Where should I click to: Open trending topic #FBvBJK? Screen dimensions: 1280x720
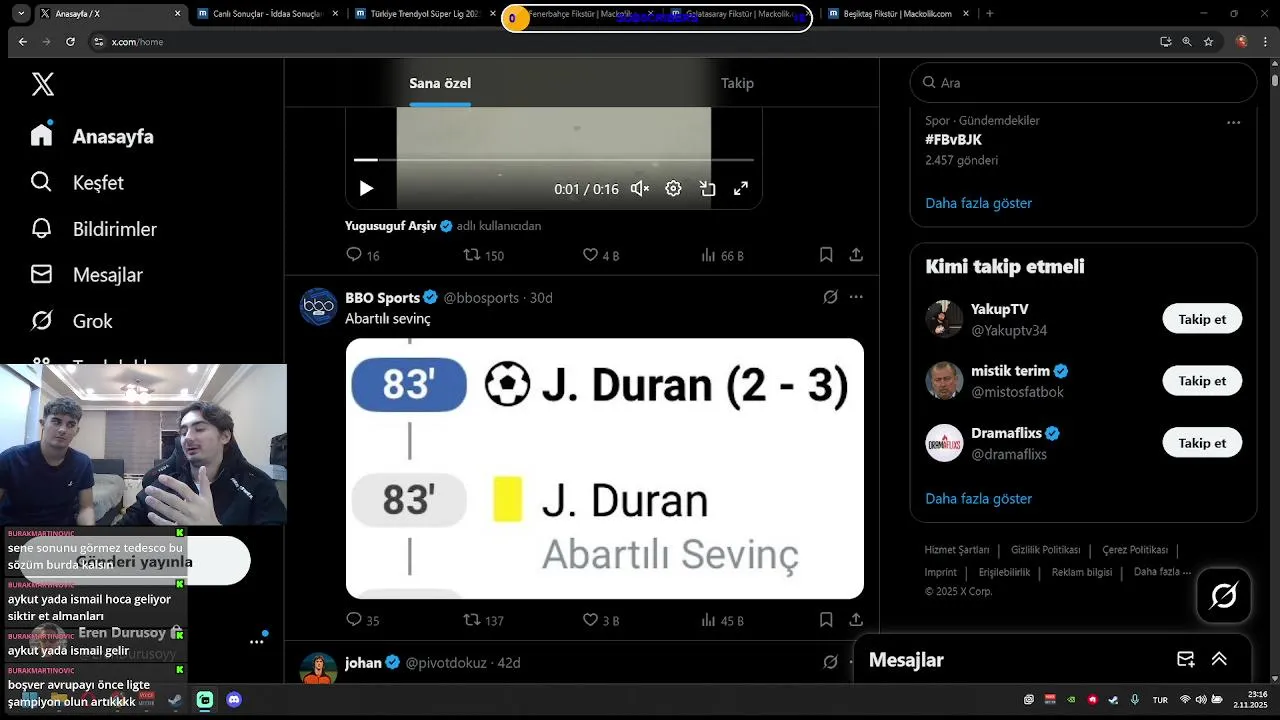(x=953, y=140)
